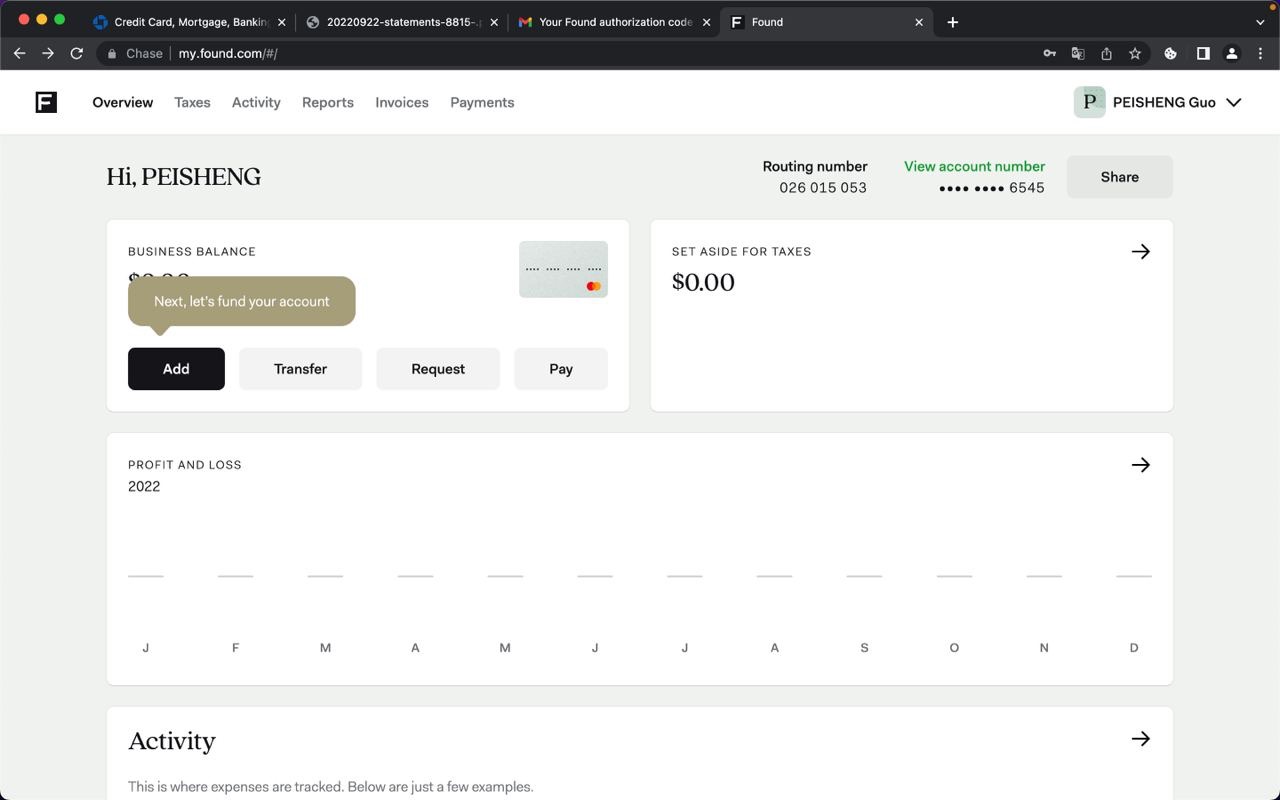Screen dimensions: 1280x800
Task: Expand PEISHENG Guo account dropdown
Action: [1234, 102]
